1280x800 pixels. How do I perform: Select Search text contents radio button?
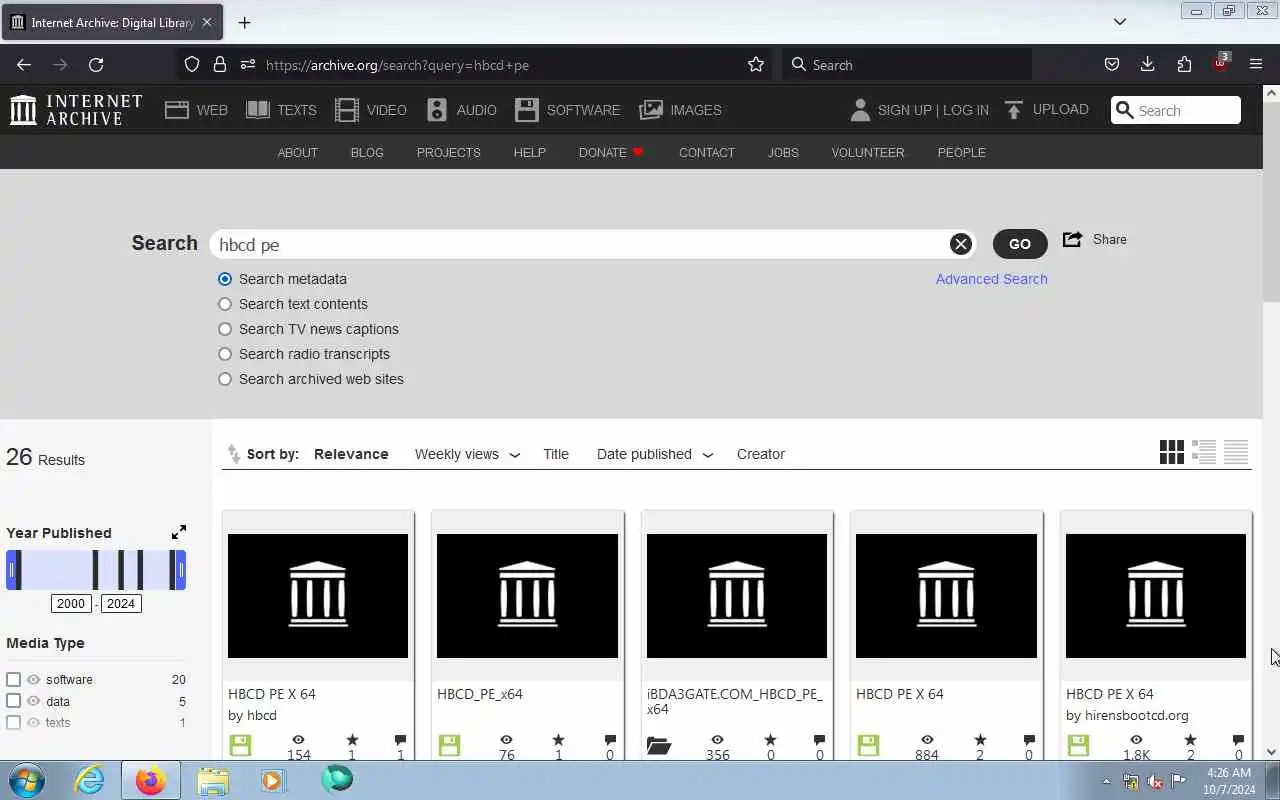[225, 304]
